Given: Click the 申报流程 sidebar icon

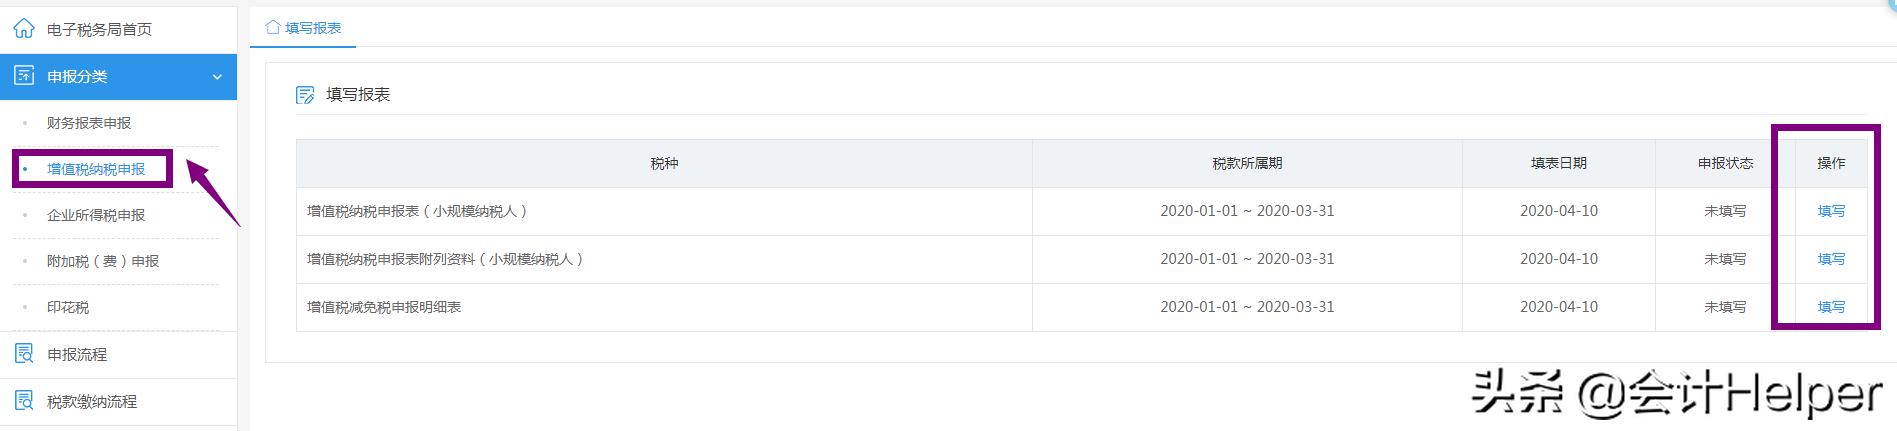Looking at the screenshot, I should (23, 354).
